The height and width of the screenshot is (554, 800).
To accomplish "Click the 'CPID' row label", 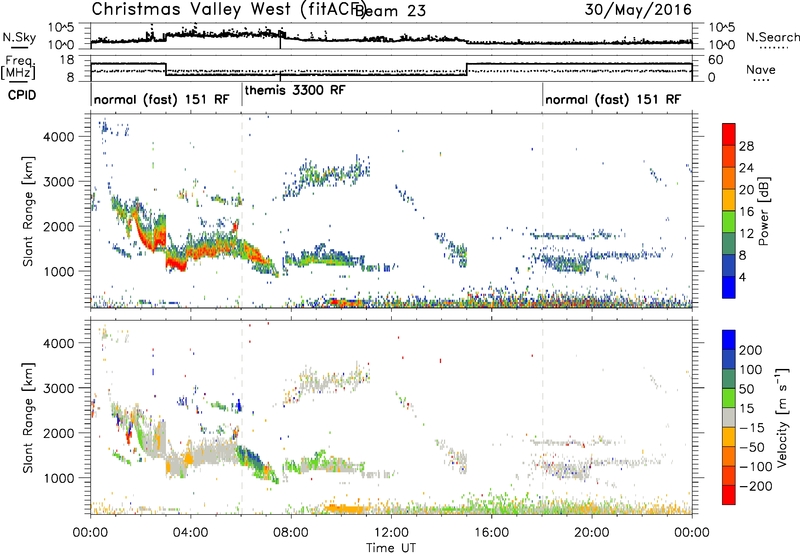I will point(22,95).
